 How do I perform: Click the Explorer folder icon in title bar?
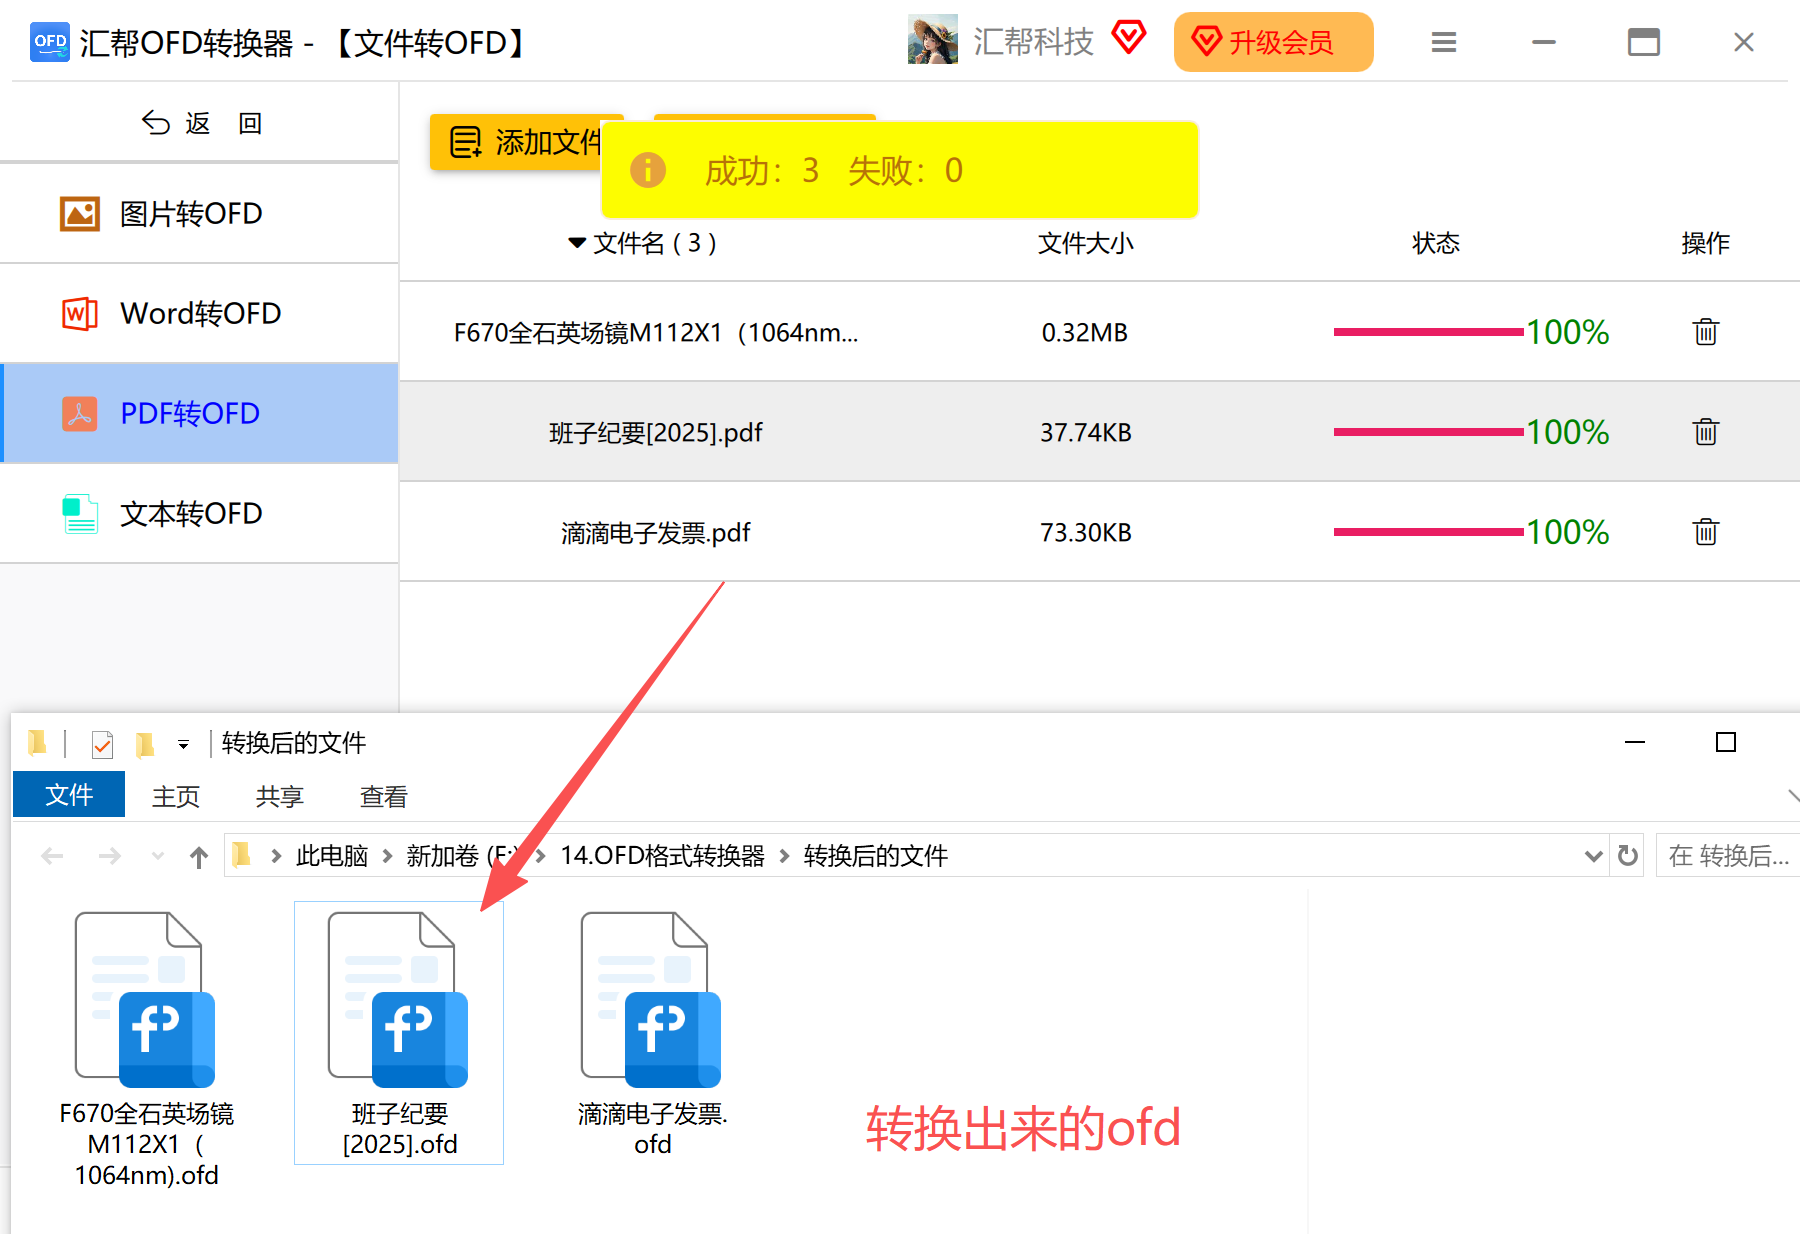[37, 742]
